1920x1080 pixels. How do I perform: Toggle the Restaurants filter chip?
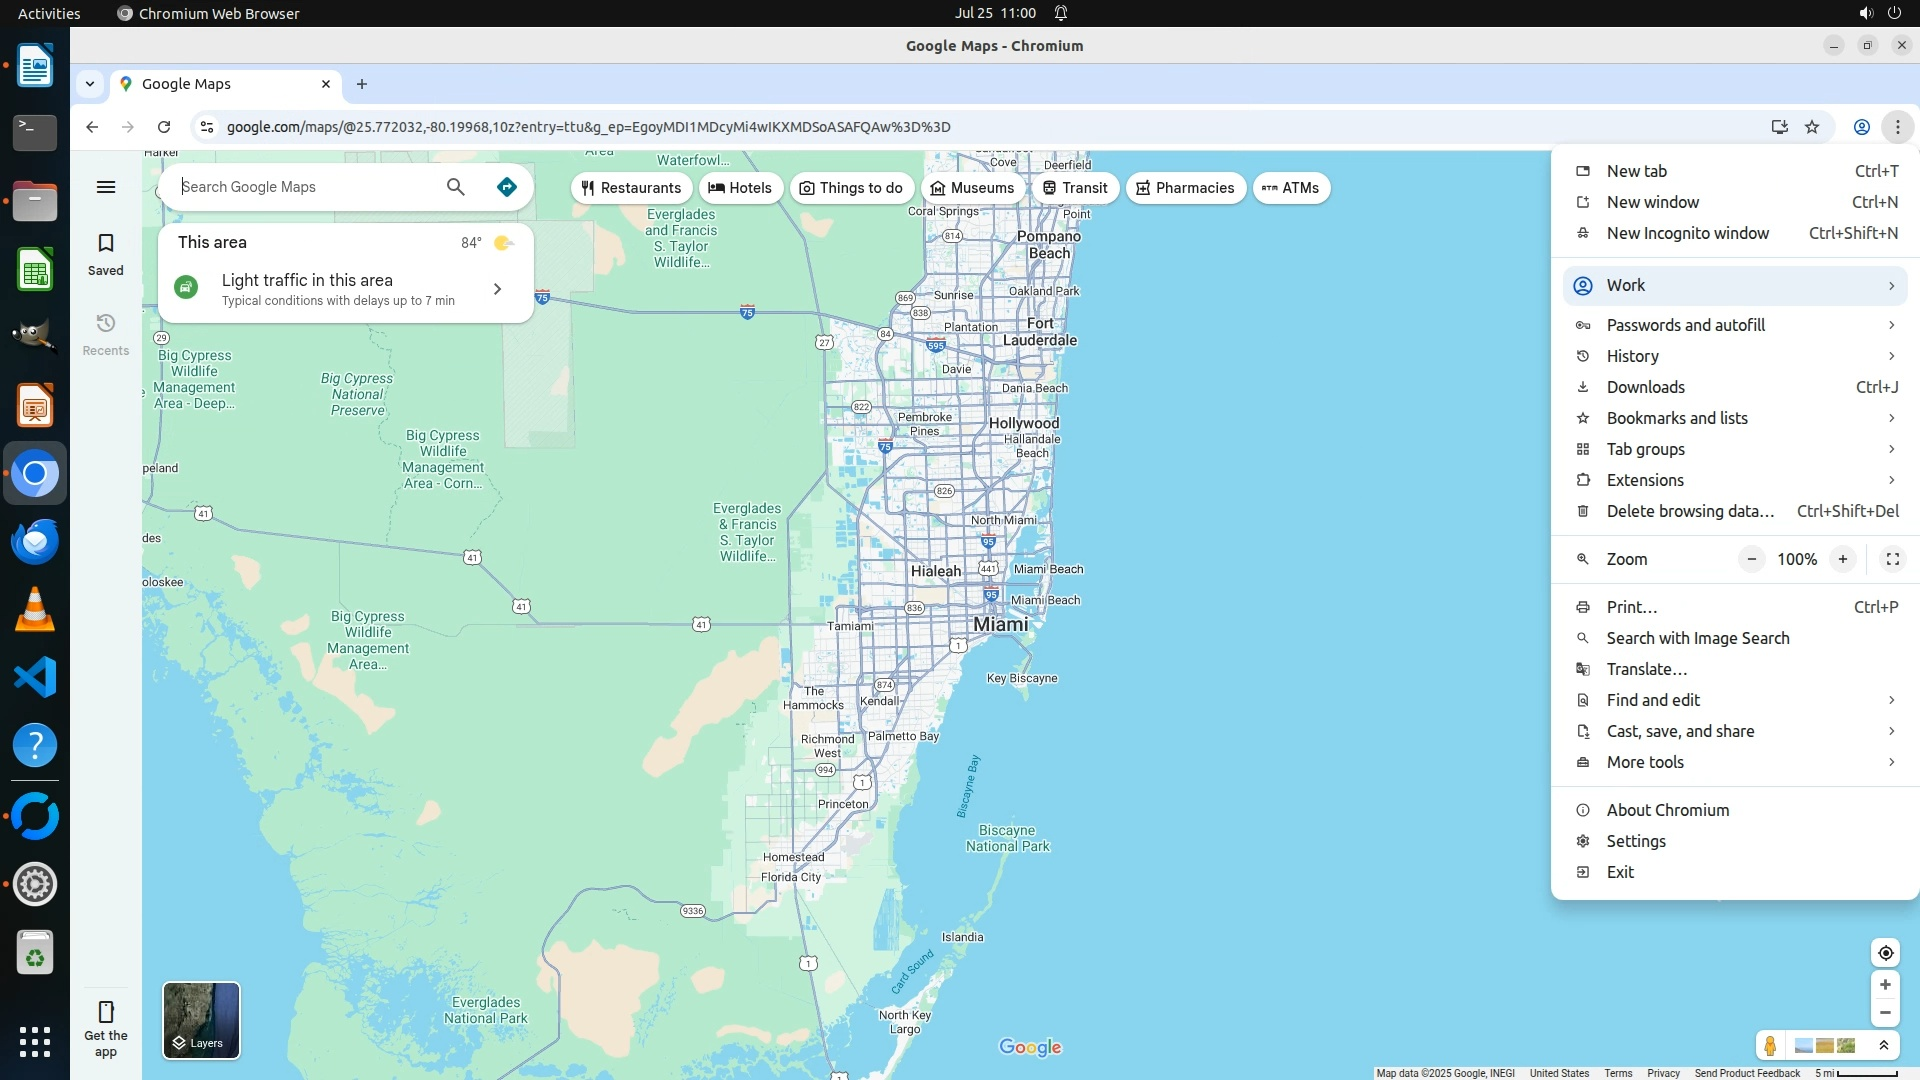click(x=631, y=188)
